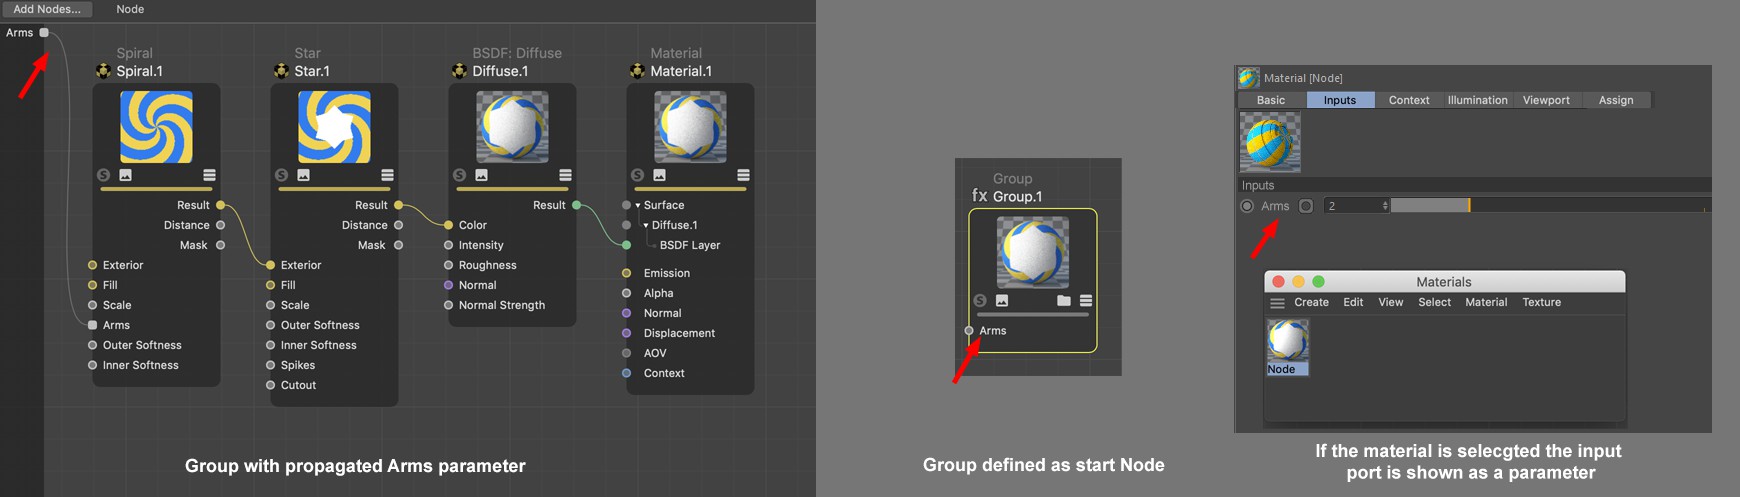Viewport: 1740px width, 497px height.
Task: Click the solo icon on Group.1 node
Action: 980,300
